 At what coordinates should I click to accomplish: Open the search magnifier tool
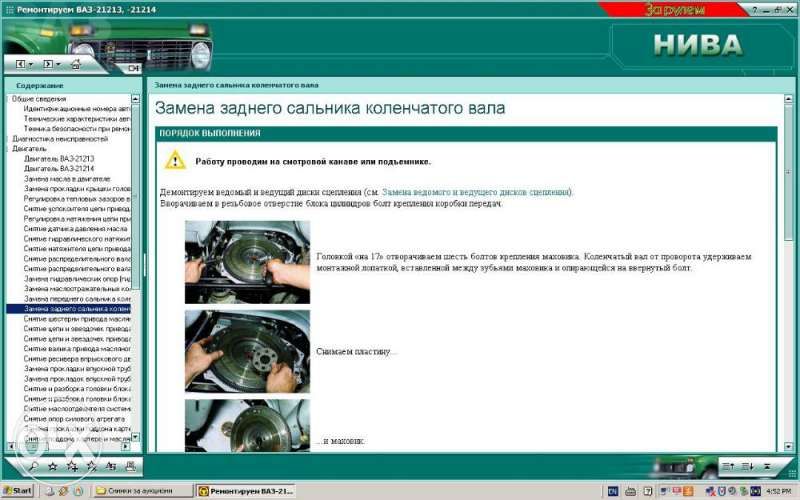34,466
